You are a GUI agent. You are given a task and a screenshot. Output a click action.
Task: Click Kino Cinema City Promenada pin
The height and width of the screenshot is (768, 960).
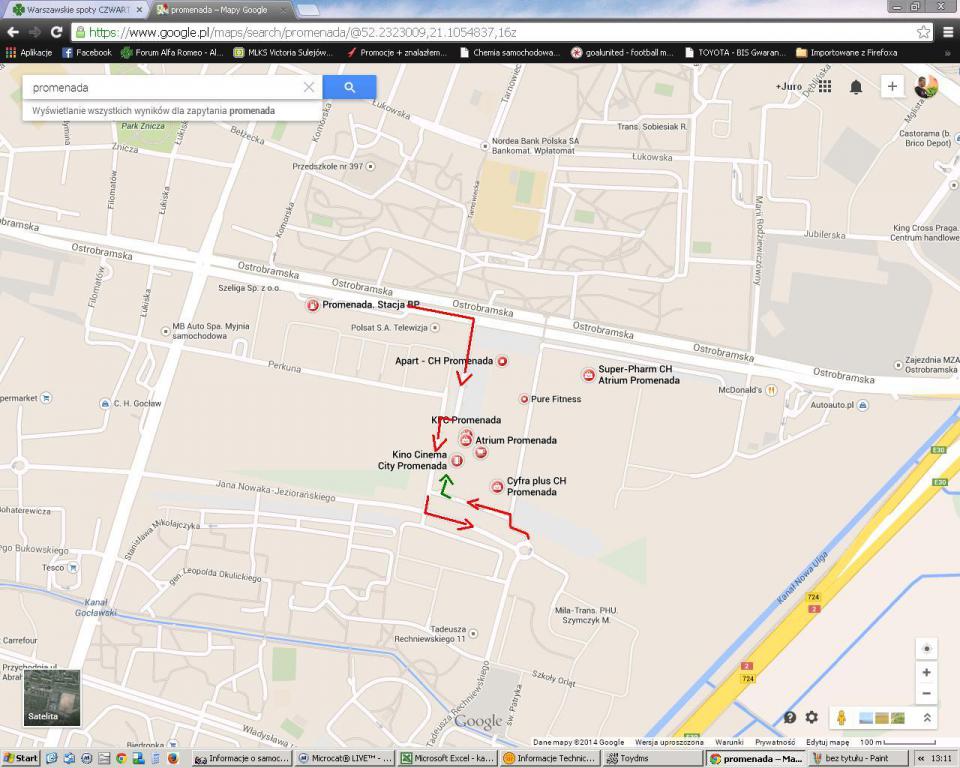(x=457, y=460)
